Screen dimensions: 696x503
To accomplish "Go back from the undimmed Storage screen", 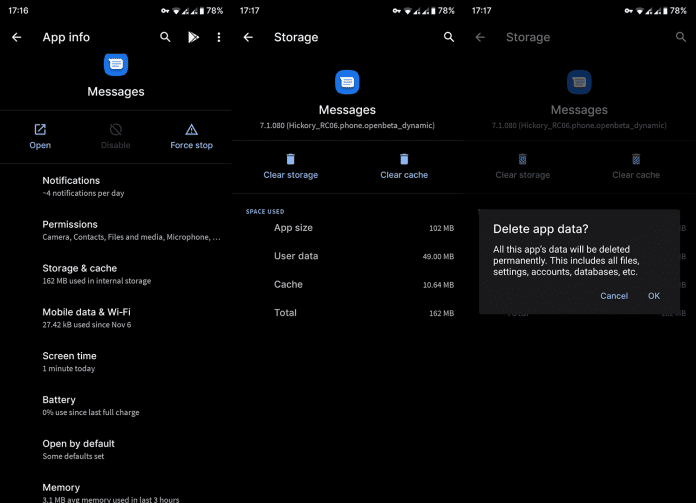I will (248, 37).
